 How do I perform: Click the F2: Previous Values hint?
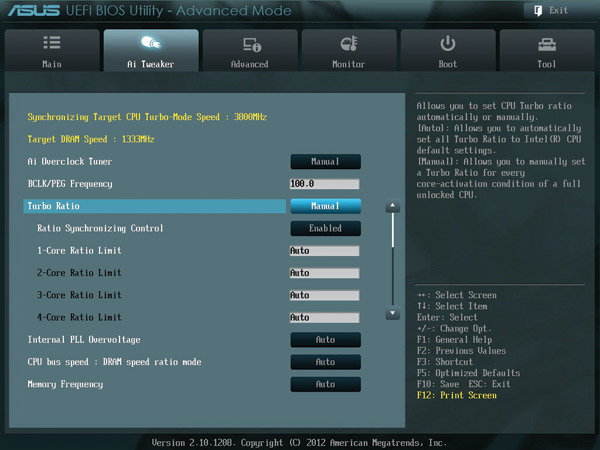click(461, 351)
